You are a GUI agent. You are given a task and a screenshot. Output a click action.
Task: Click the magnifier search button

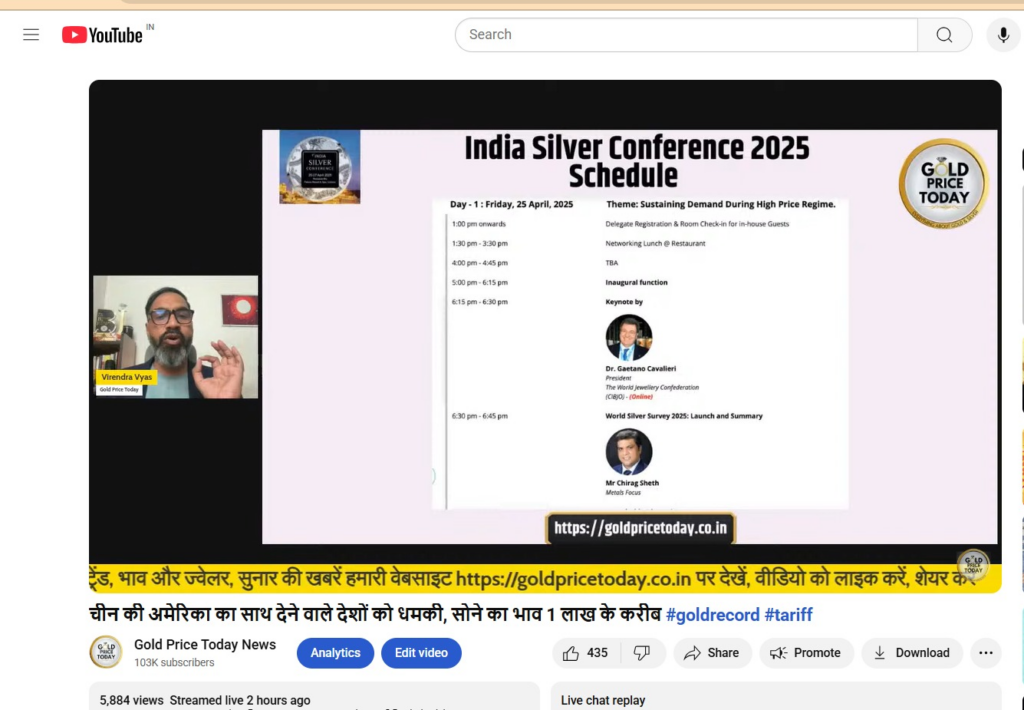pos(944,35)
